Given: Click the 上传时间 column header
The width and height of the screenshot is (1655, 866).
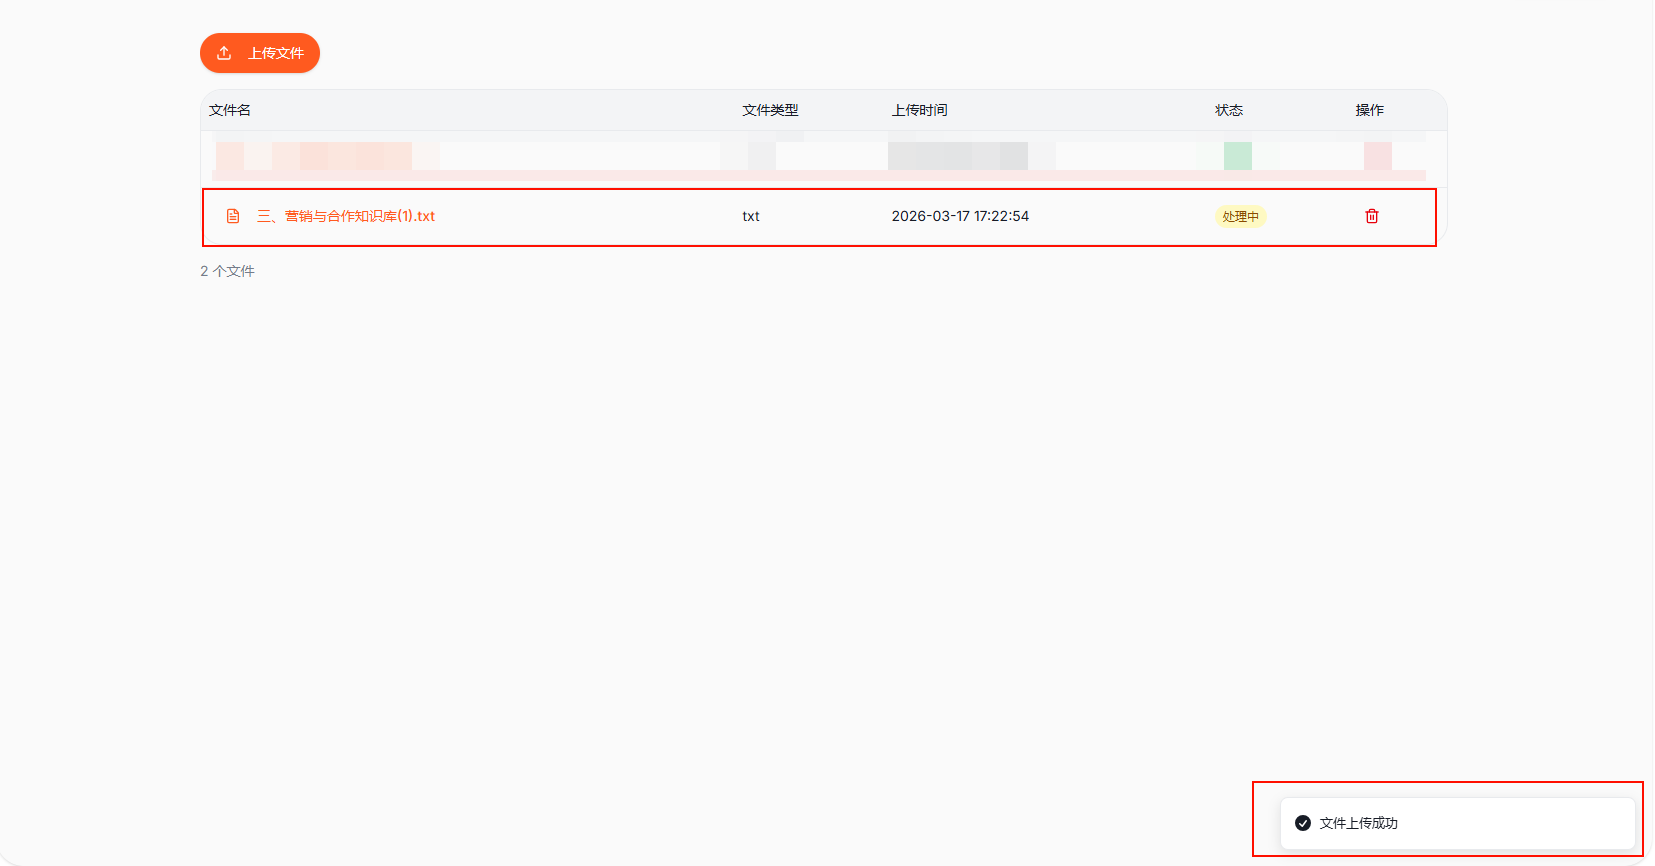Looking at the screenshot, I should point(919,110).
